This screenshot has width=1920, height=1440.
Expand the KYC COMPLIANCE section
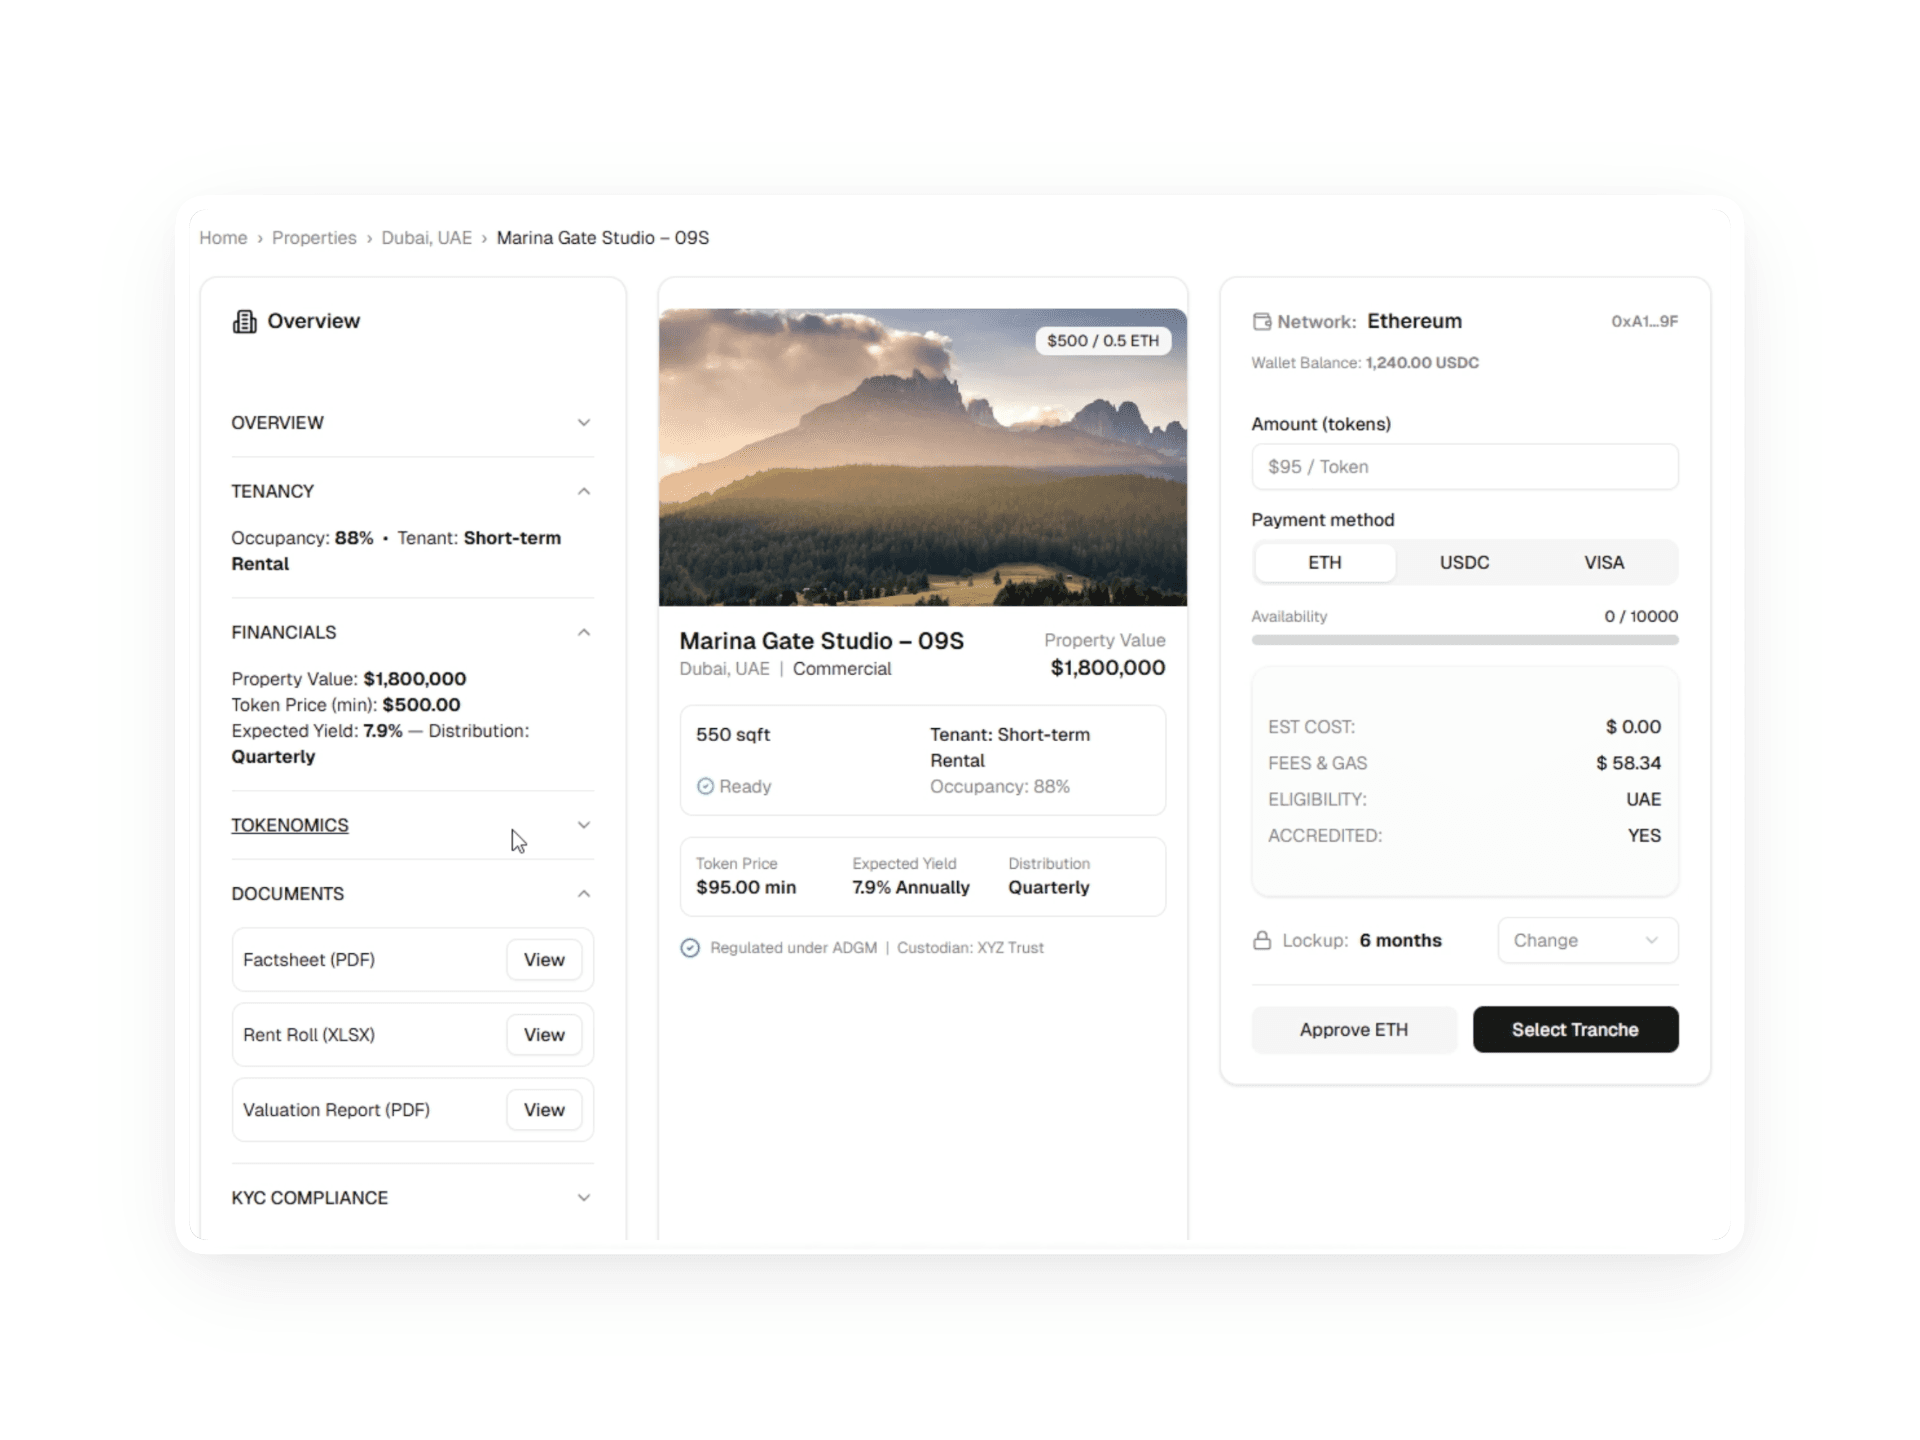coord(584,1197)
